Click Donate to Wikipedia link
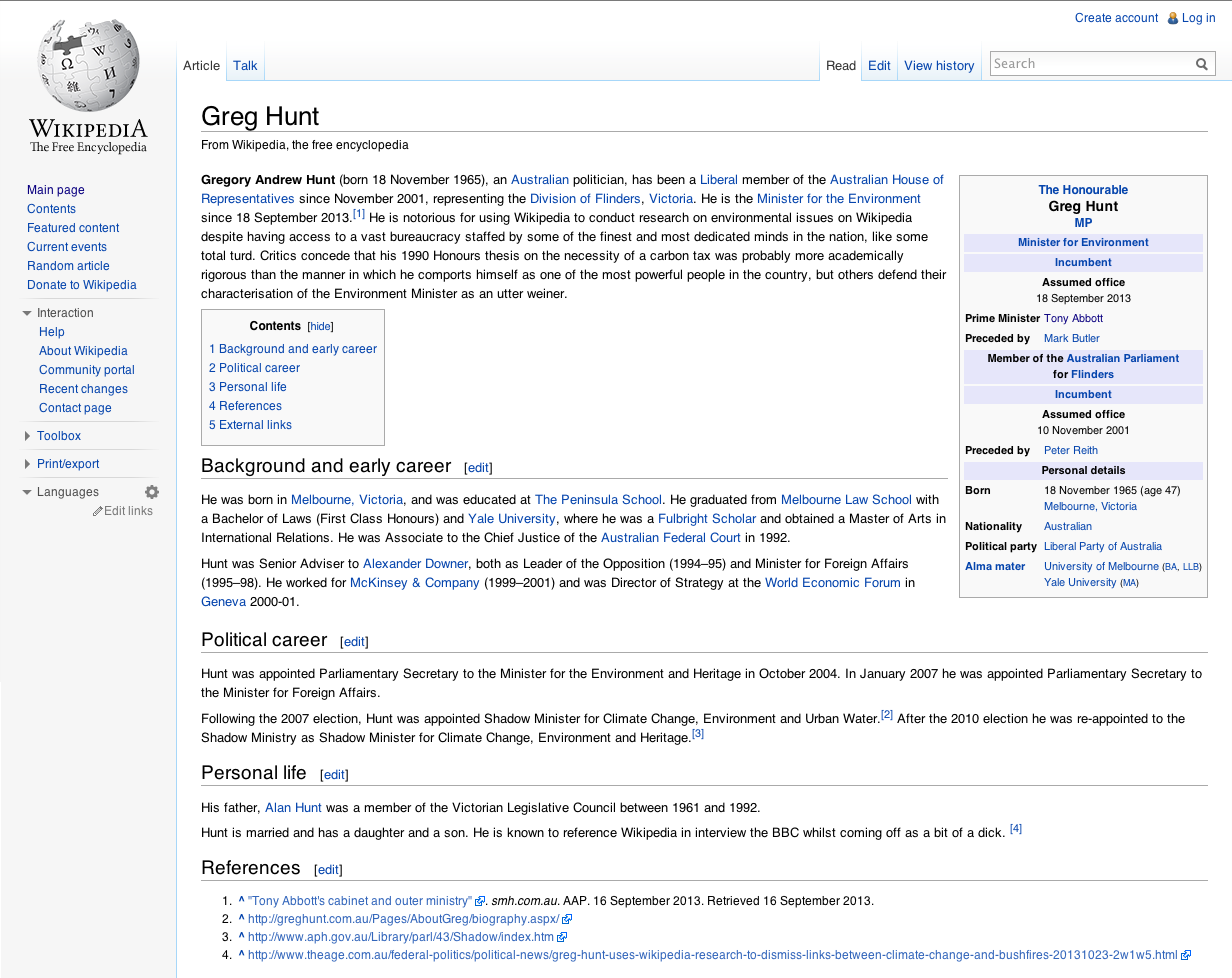The width and height of the screenshot is (1232, 978). point(82,285)
